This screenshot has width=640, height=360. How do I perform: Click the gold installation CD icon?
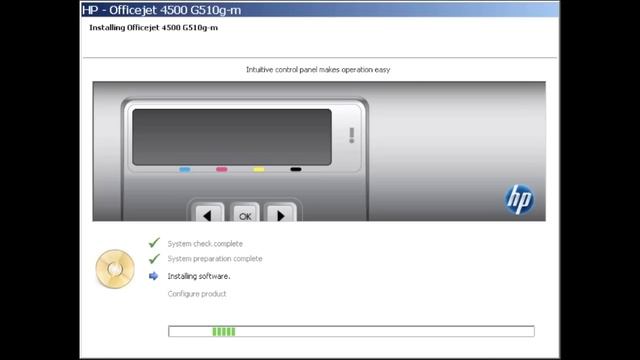click(x=115, y=269)
